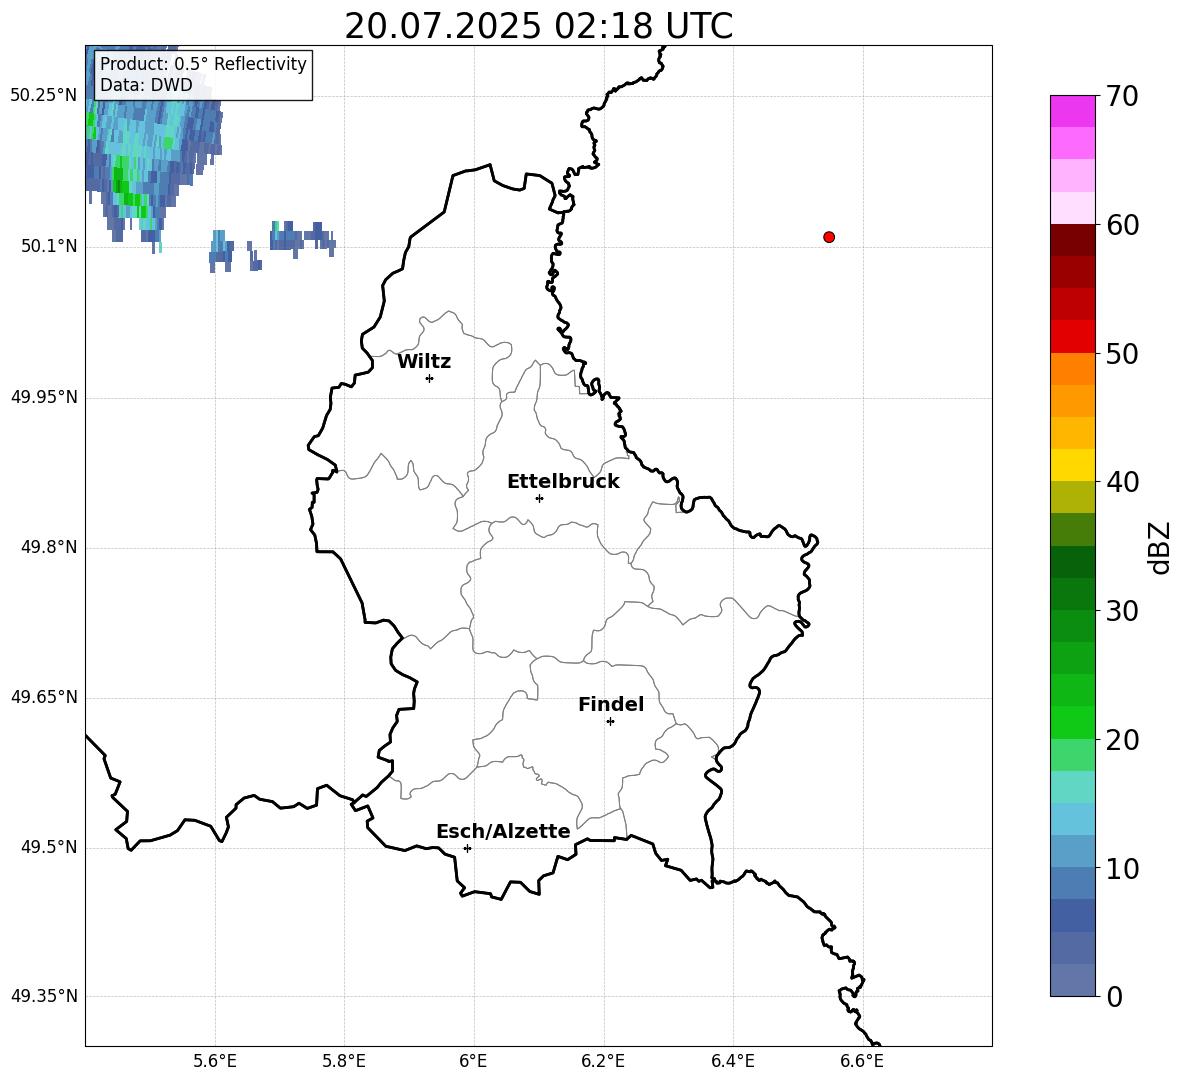Click the 50.1°N latitude label

click(49, 247)
